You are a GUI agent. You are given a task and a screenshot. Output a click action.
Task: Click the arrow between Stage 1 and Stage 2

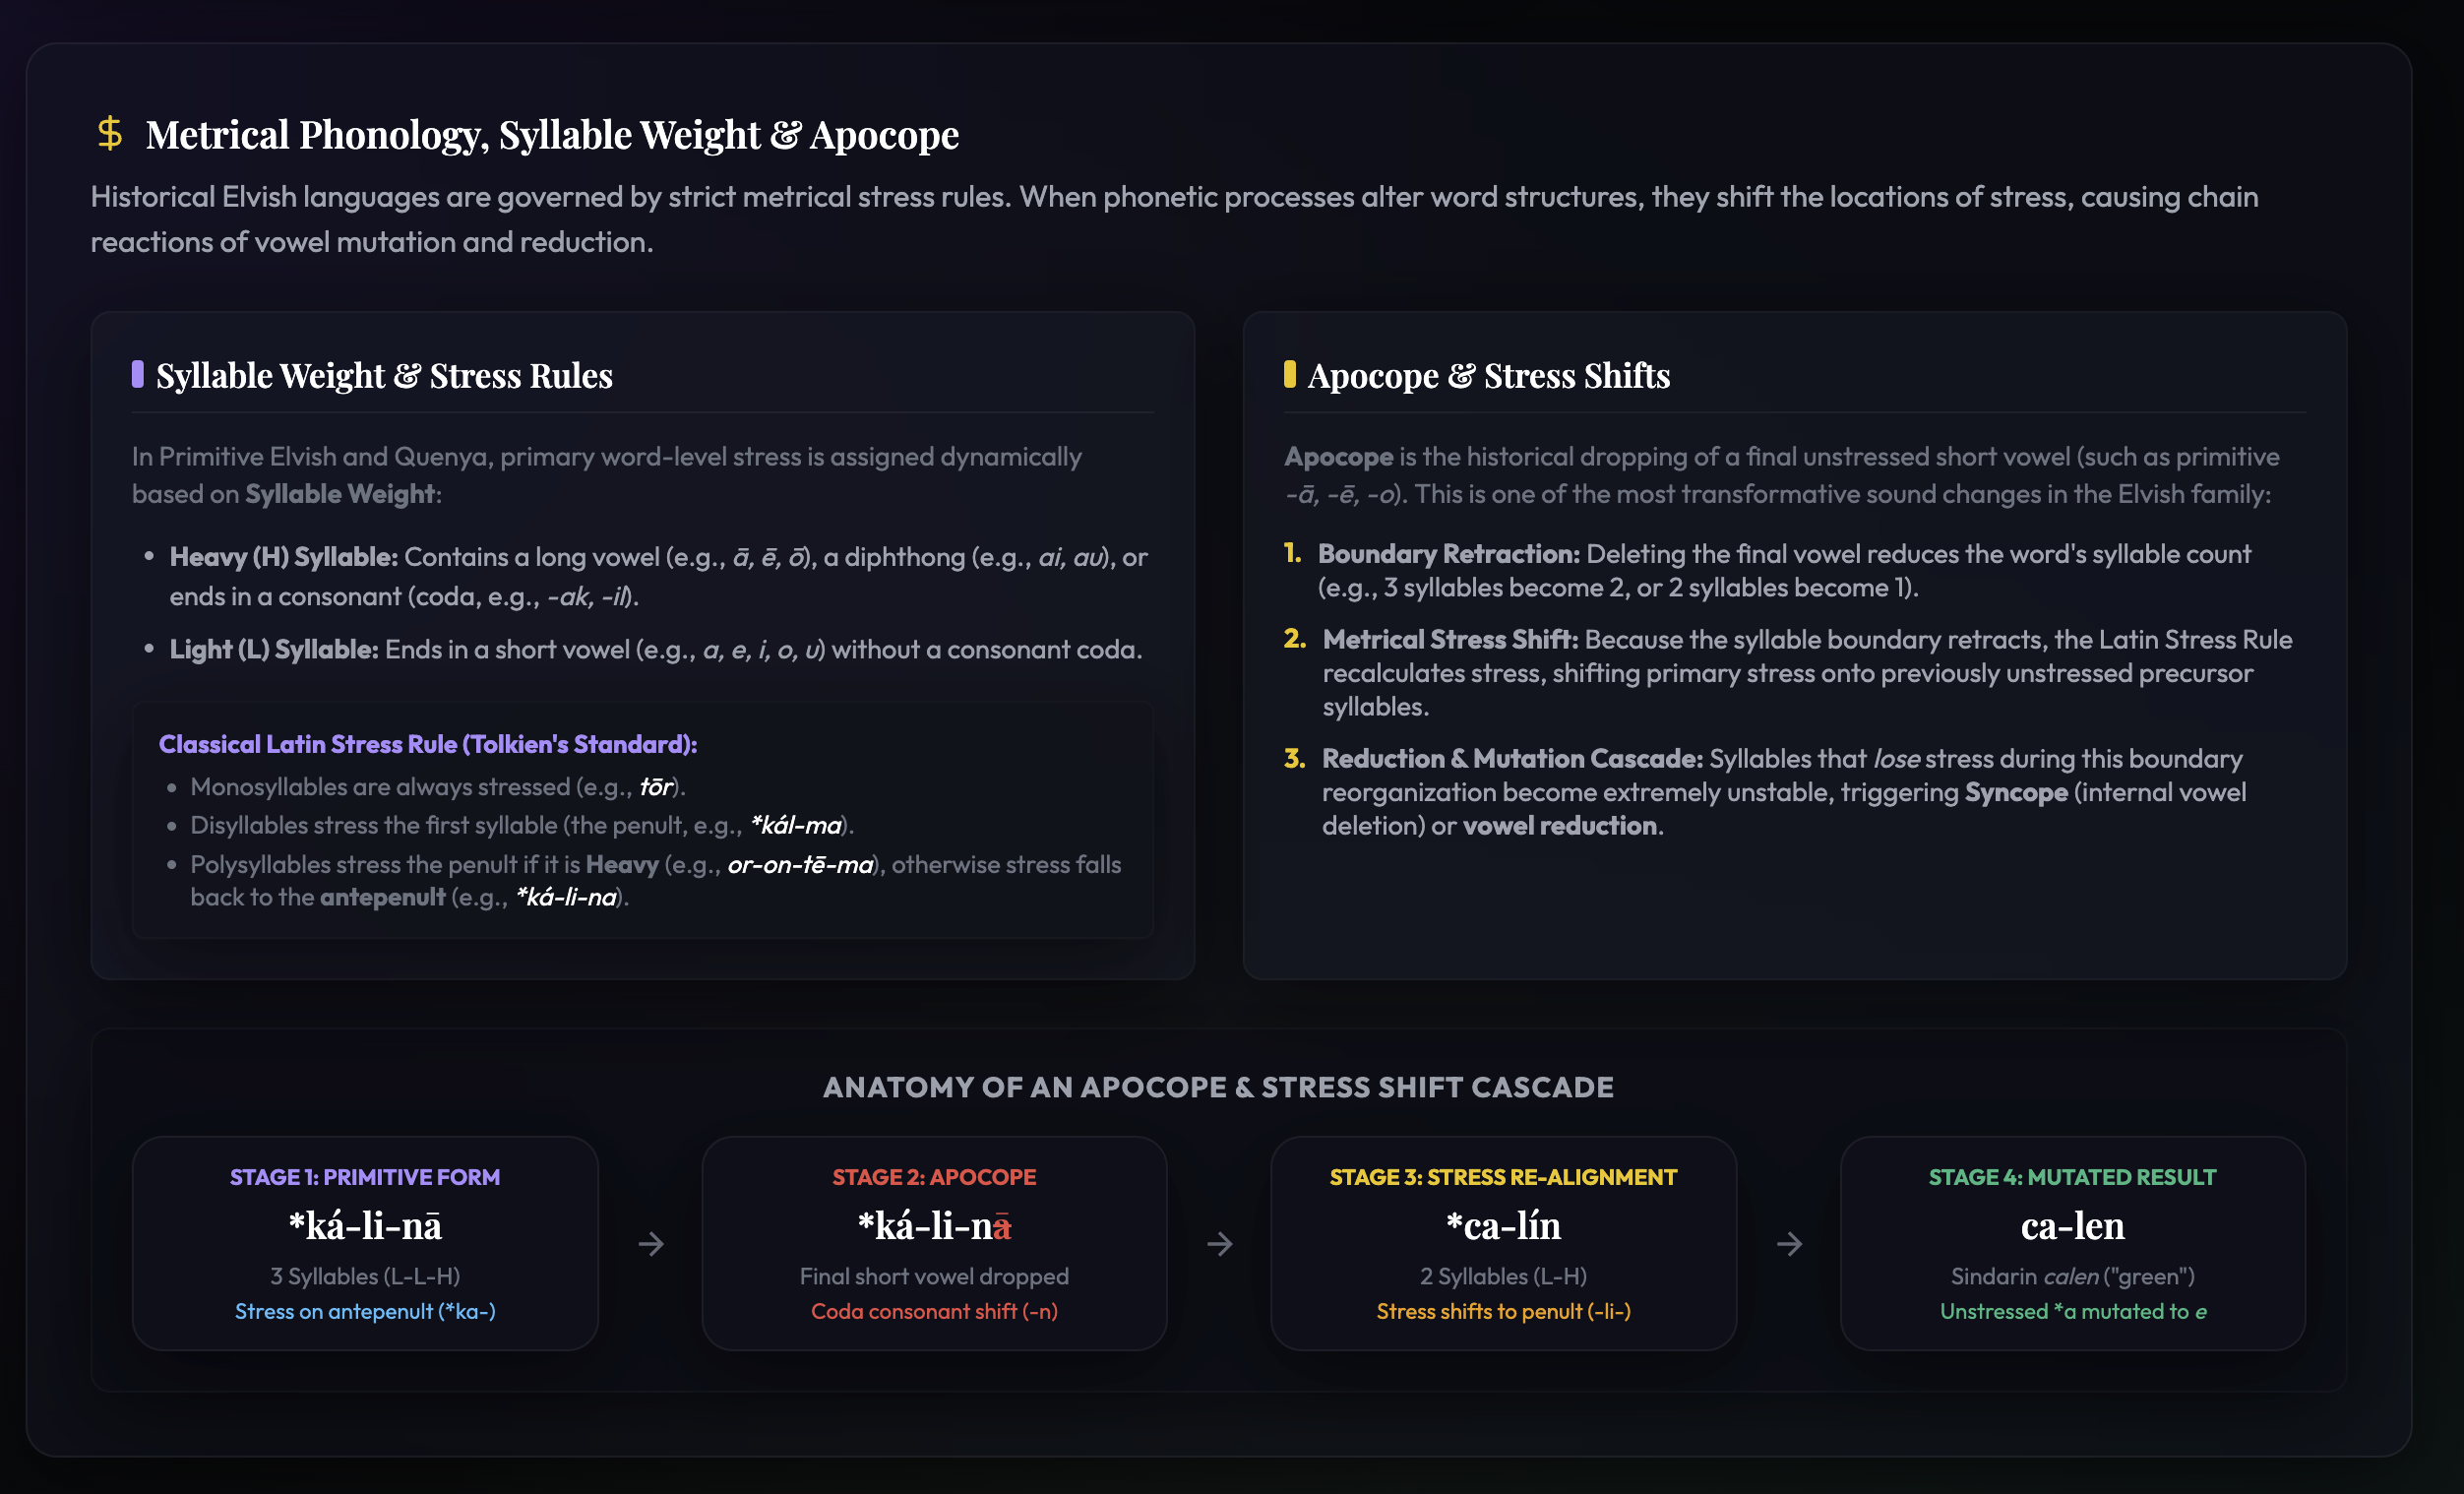click(651, 1244)
